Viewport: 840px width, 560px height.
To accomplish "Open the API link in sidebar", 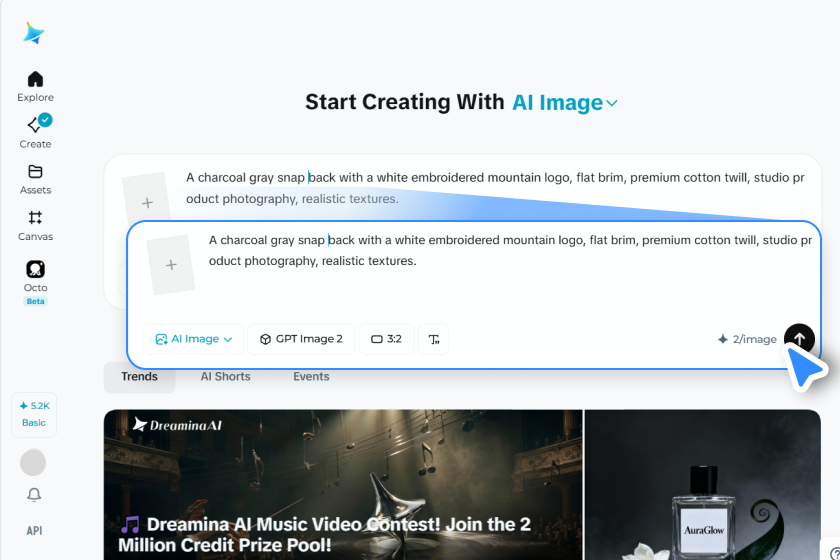I will pyautogui.click(x=34, y=531).
